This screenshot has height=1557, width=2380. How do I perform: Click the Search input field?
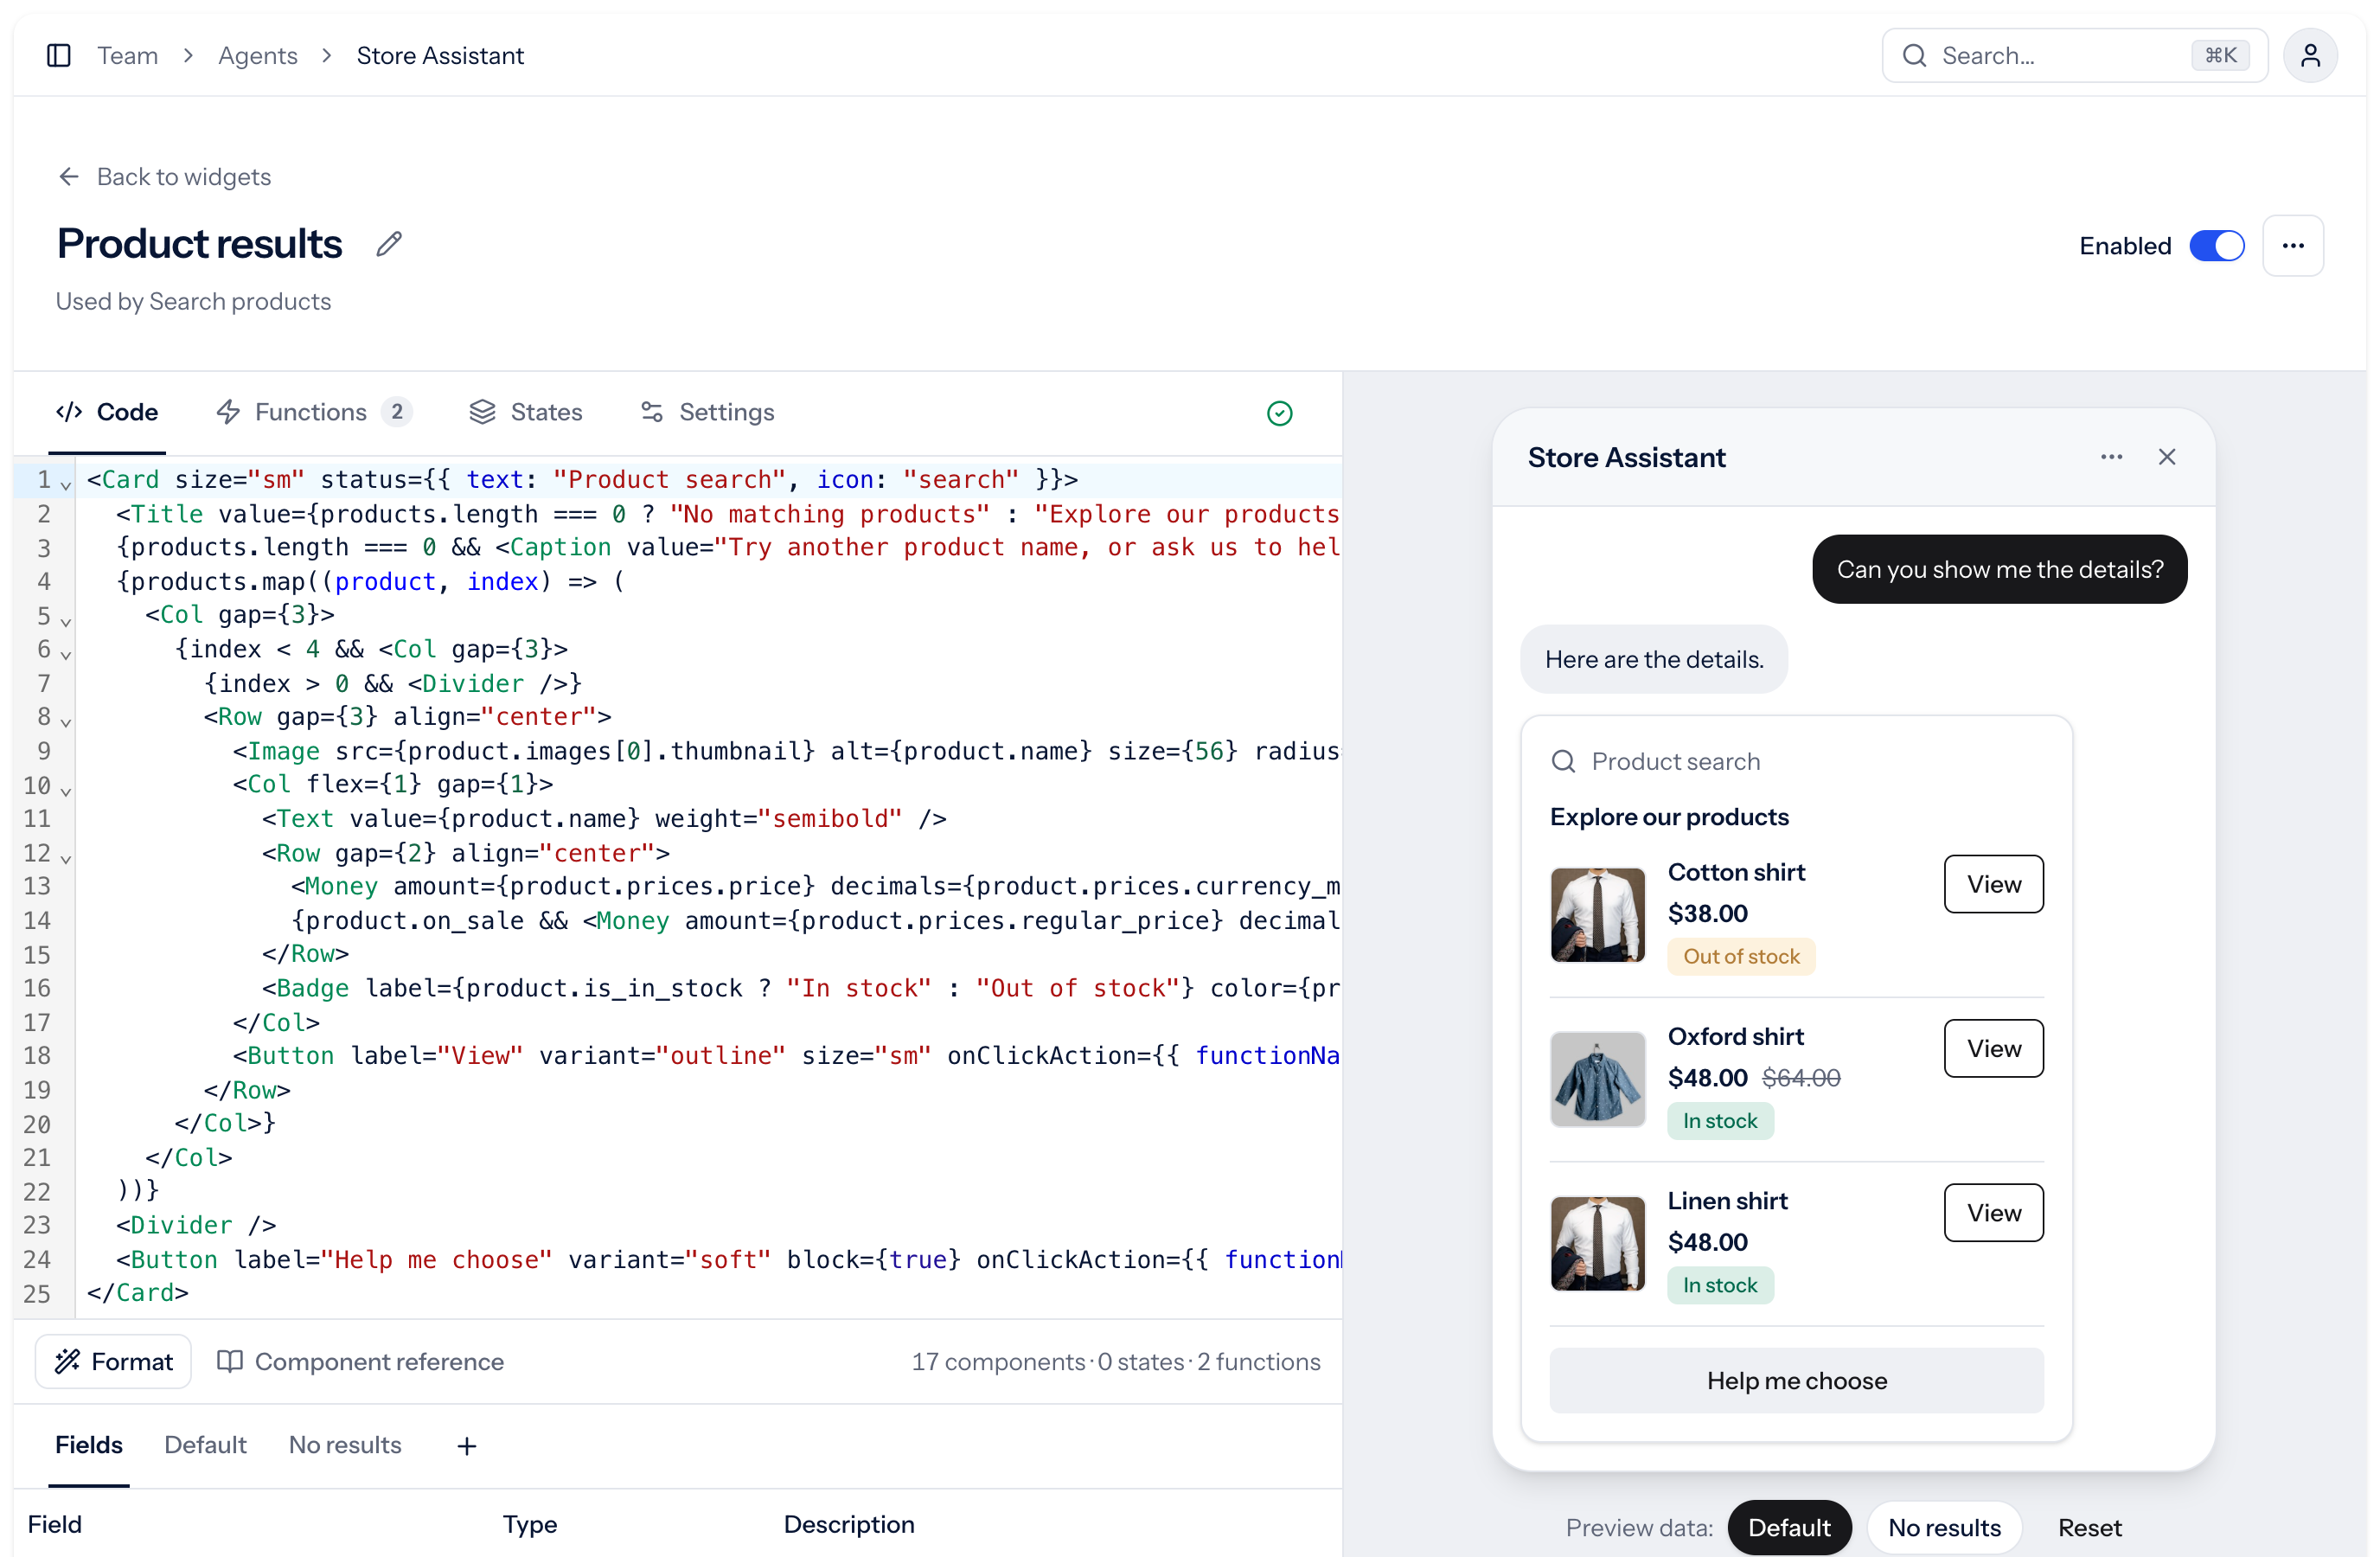tap(2073, 55)
